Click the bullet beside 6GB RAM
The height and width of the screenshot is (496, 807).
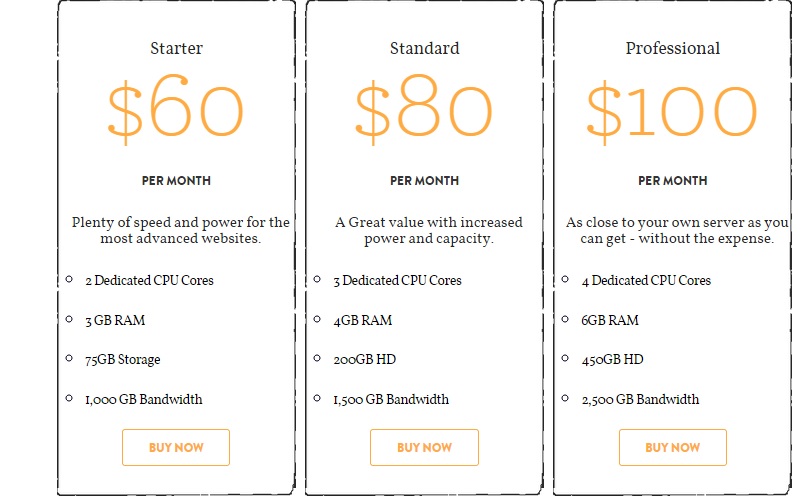565,319
